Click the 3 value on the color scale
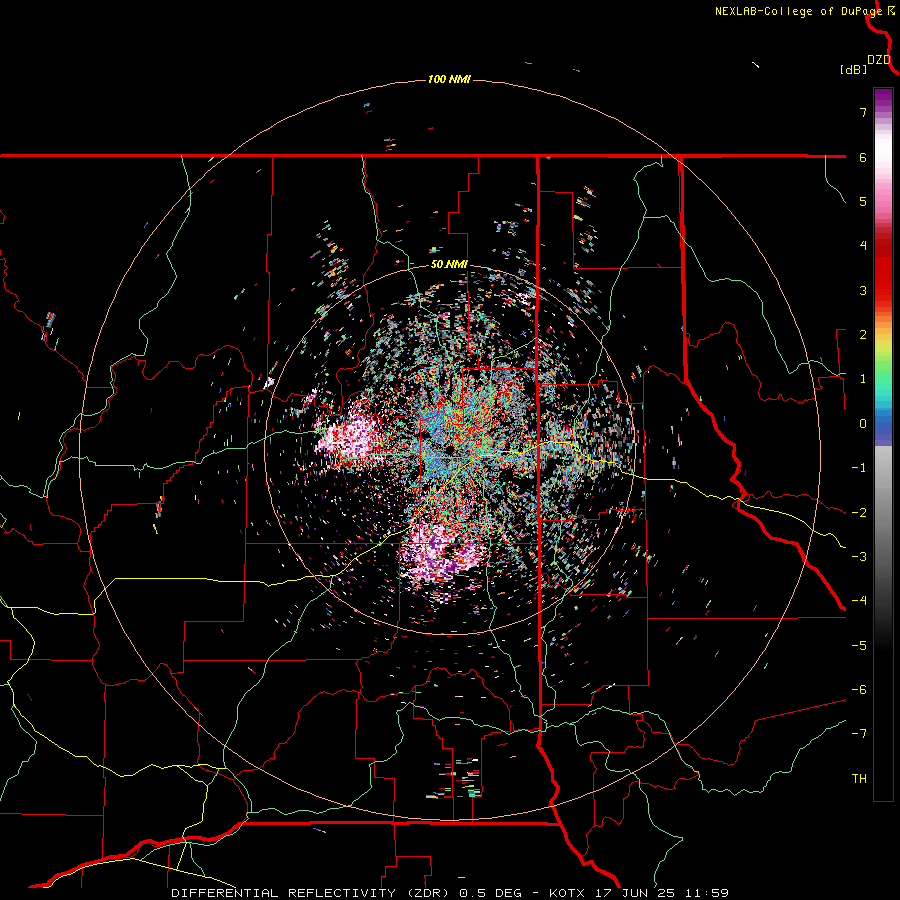 pos(863,290)
